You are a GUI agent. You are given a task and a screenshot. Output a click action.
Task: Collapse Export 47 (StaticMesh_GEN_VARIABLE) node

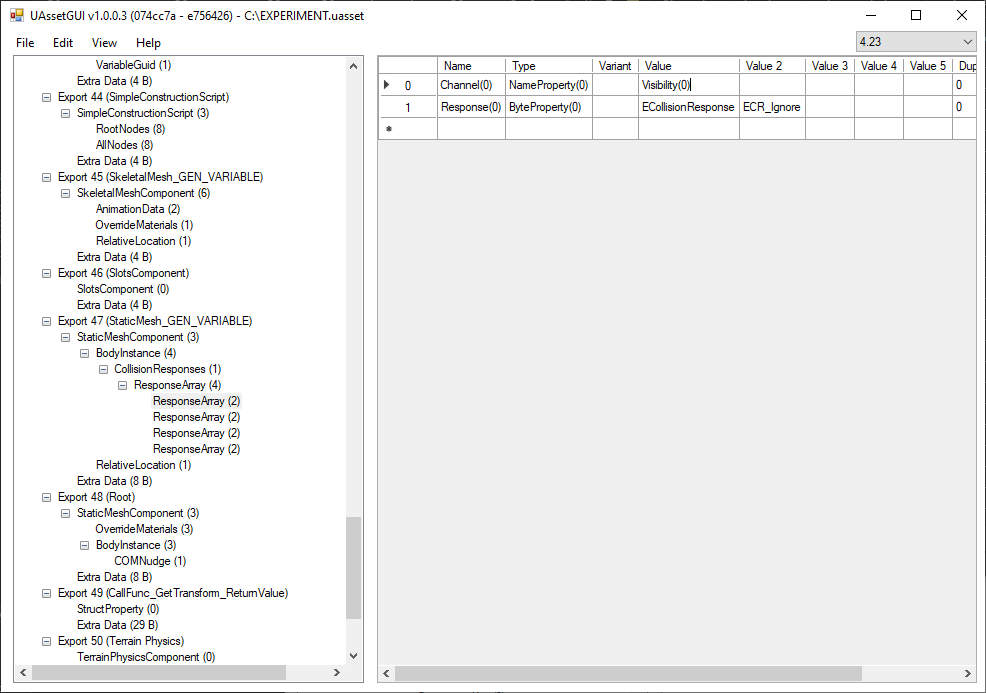[47, 321]
